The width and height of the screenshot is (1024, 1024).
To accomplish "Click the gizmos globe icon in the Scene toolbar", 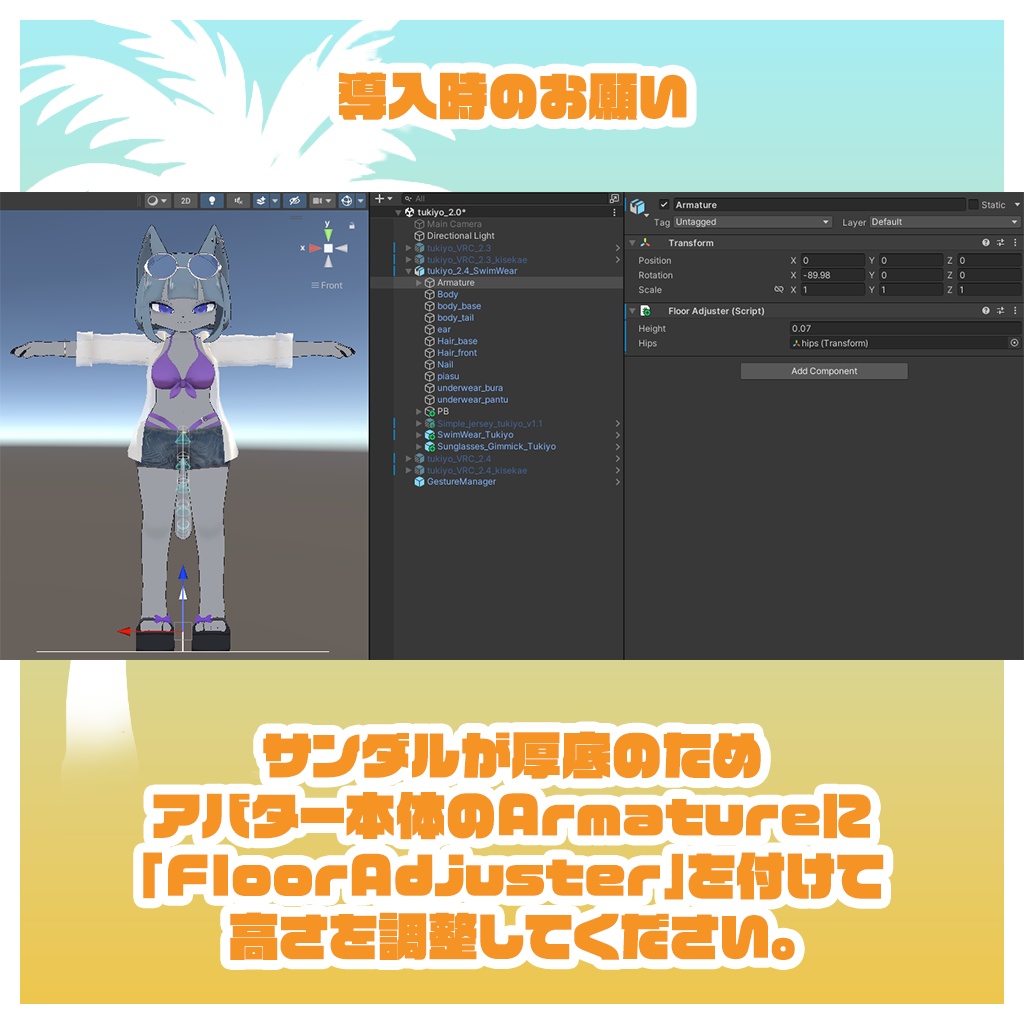I will (x=346, y=201).
